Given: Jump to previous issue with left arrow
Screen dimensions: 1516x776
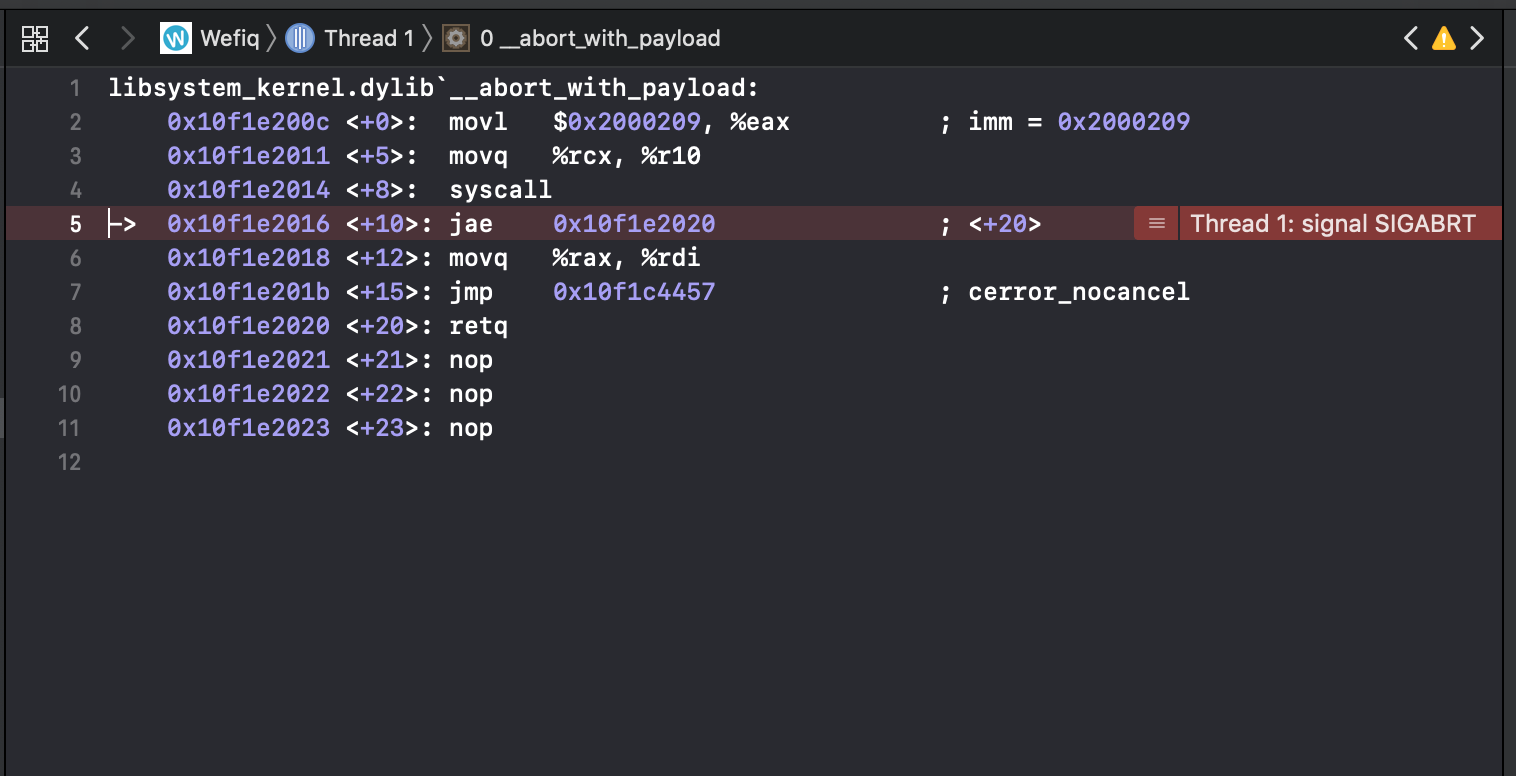Looking at the screenshot, I should pyautogui.click(x=1410, y=38).
